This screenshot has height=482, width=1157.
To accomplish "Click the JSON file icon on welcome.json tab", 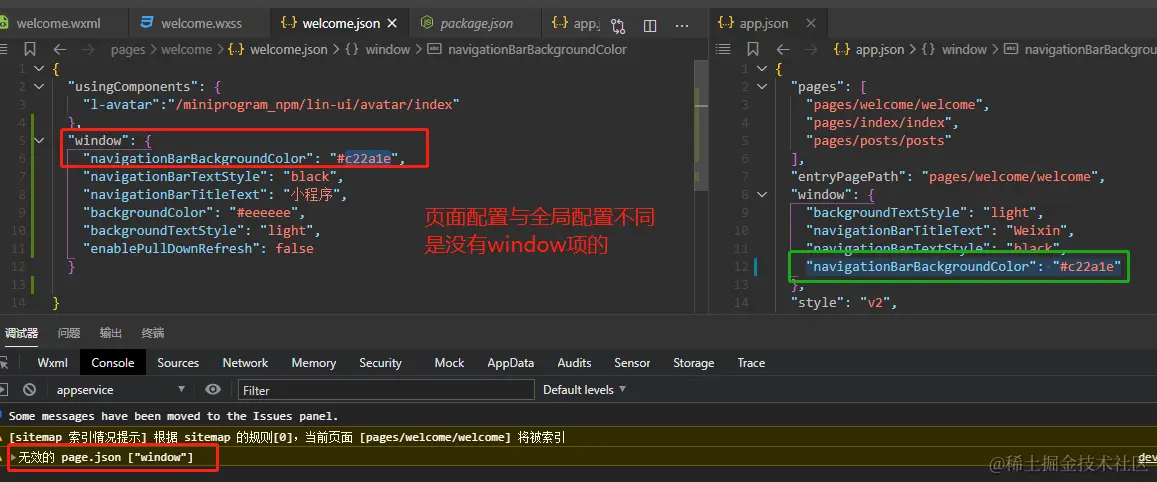I will coord(289,24).
